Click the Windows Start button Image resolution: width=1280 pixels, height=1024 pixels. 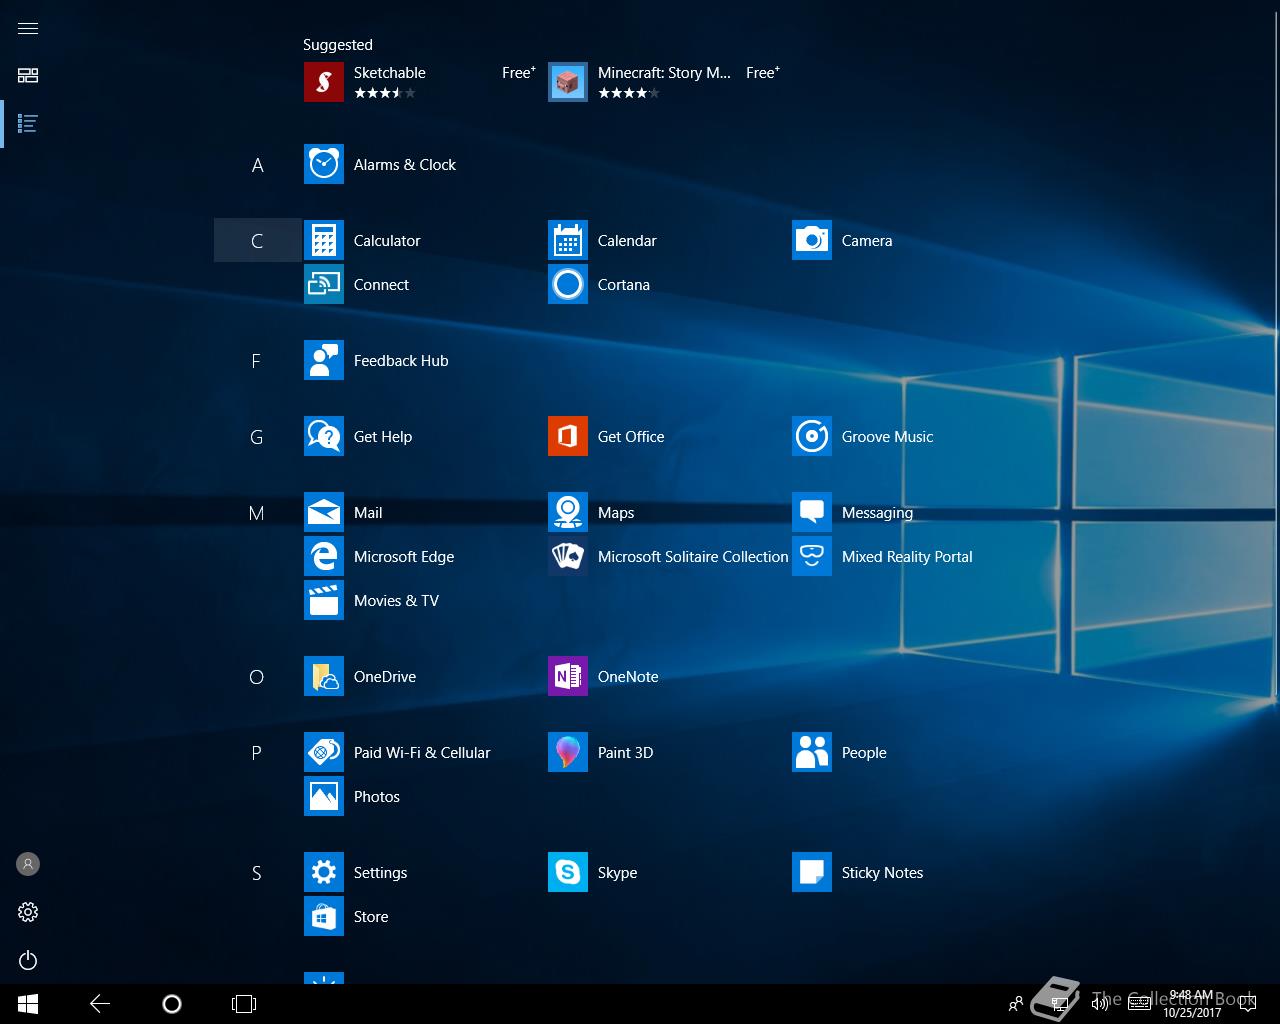pos(28,1004)
